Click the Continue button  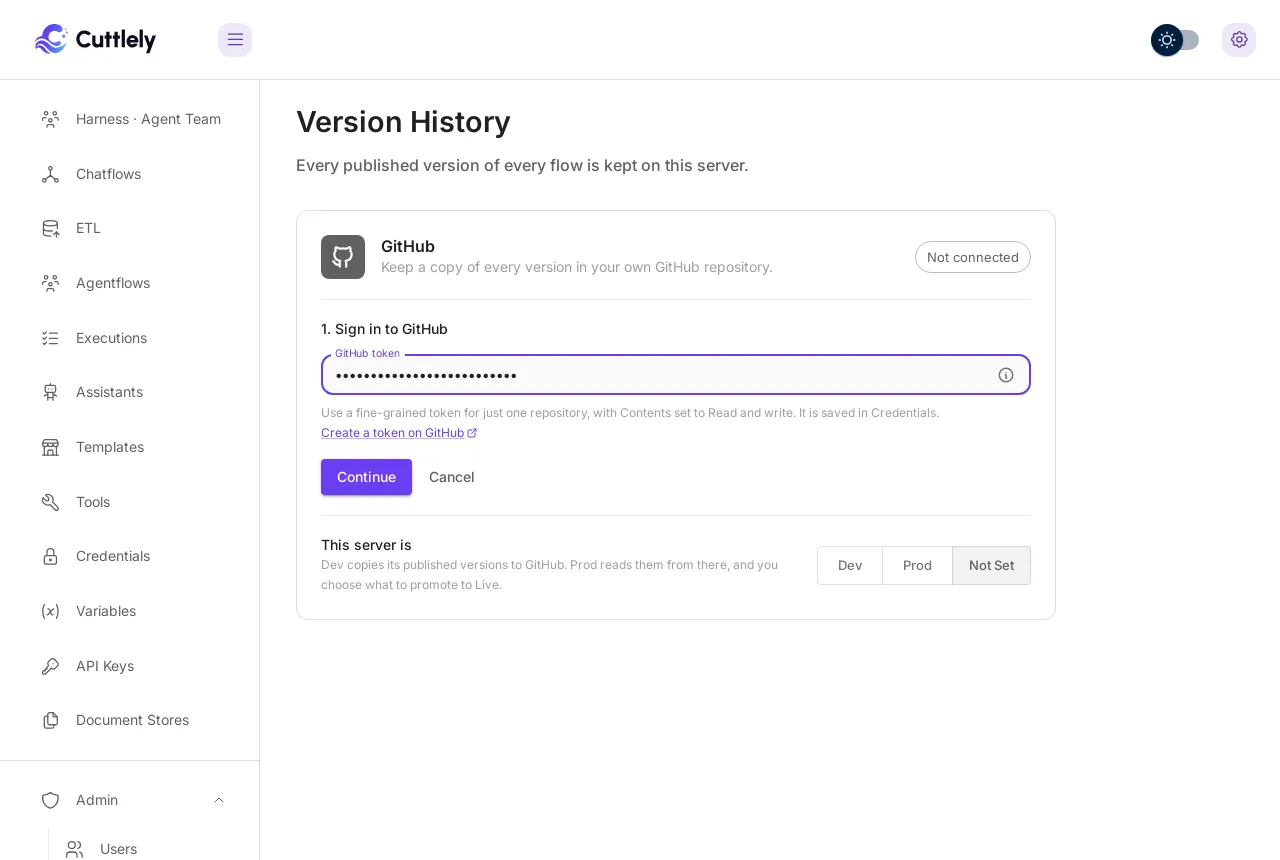(366, 477)
